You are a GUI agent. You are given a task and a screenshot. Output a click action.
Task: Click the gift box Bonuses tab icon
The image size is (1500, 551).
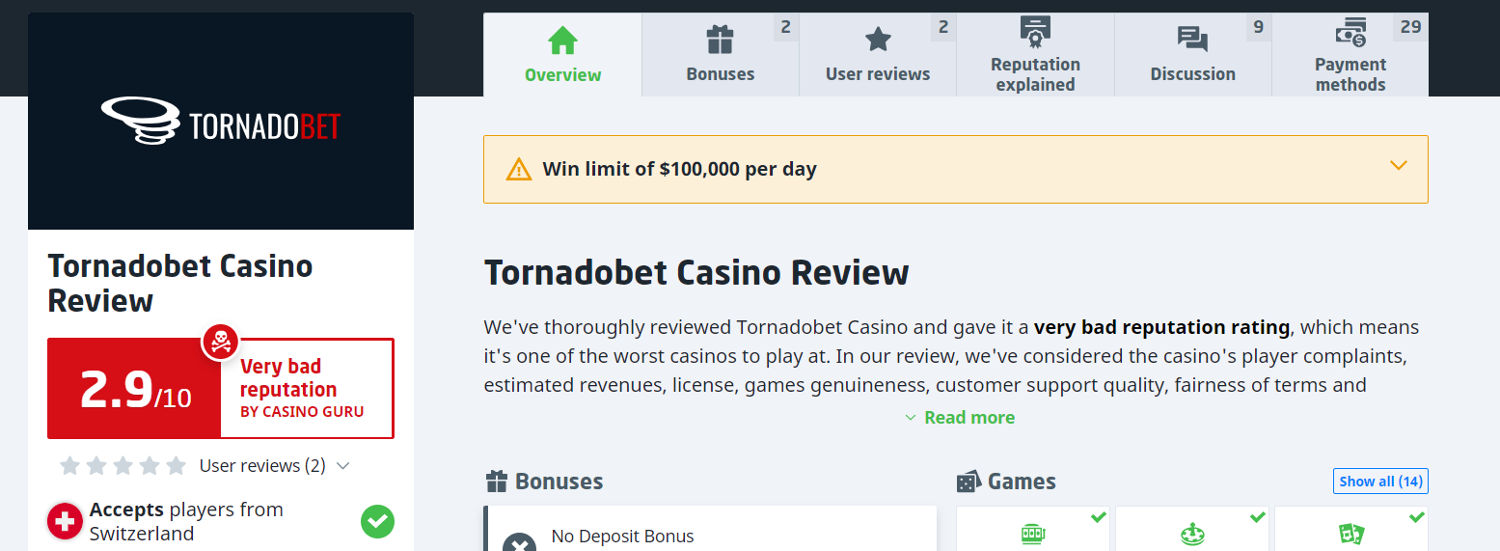pyautogui.click(x=720, y=40)
